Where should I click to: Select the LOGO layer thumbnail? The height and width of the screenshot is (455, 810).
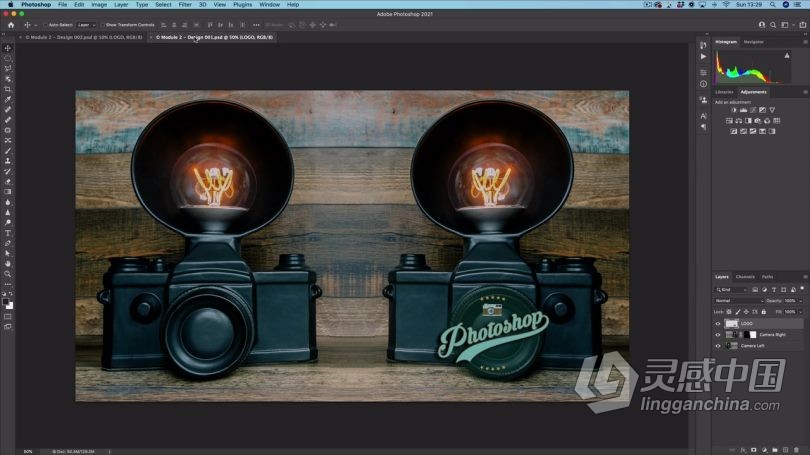point(731,324)
